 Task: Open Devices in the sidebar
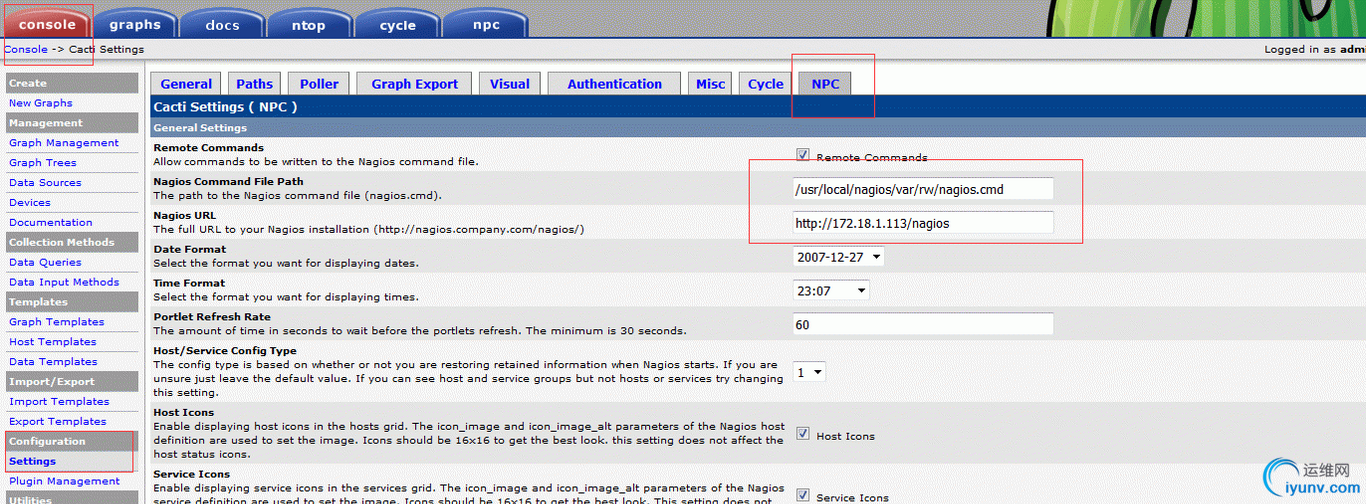[x=29, y=203]
